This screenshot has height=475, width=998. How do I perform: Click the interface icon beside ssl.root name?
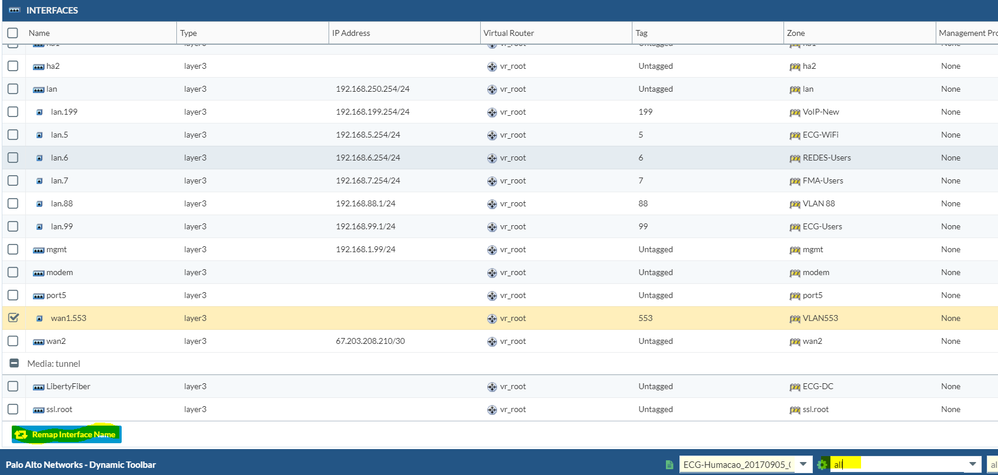click(x=38, y=409)
